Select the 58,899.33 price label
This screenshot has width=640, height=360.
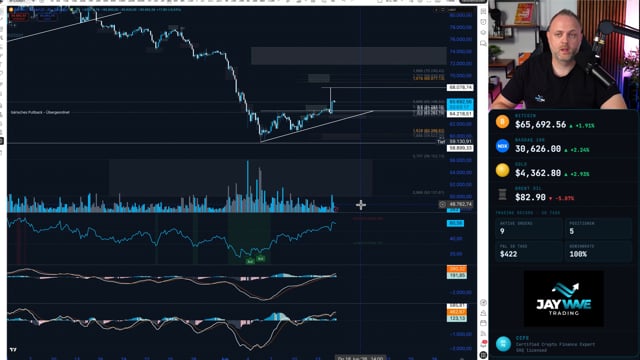click(x=460, y=148)
